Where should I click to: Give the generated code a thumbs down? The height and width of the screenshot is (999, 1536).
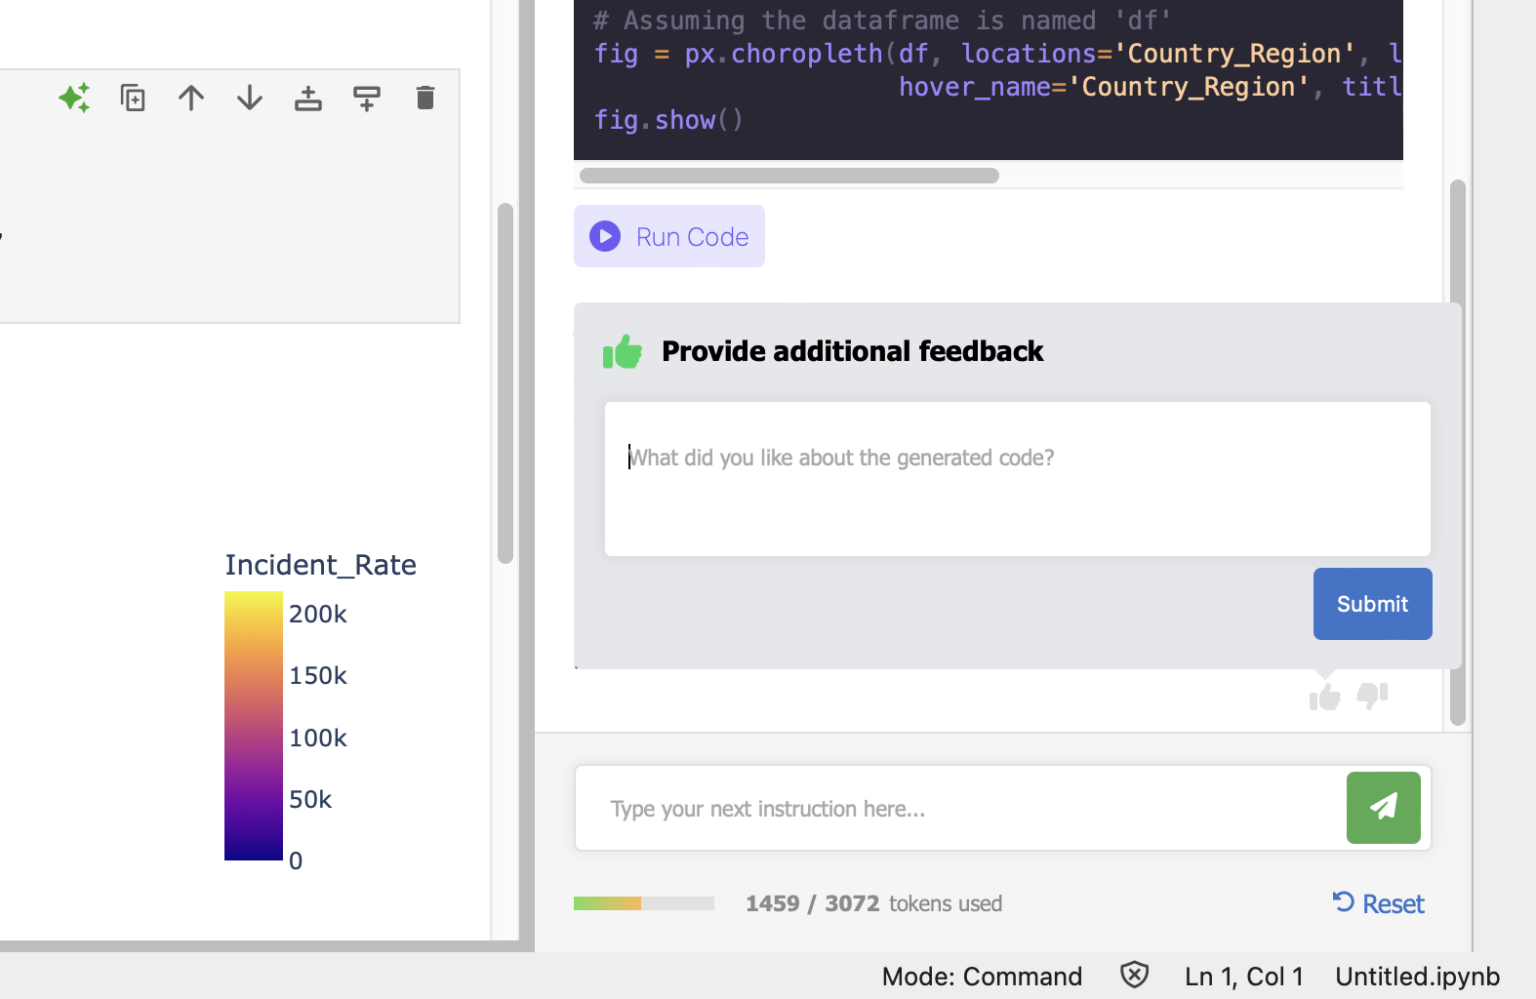tap(1372, 697)
